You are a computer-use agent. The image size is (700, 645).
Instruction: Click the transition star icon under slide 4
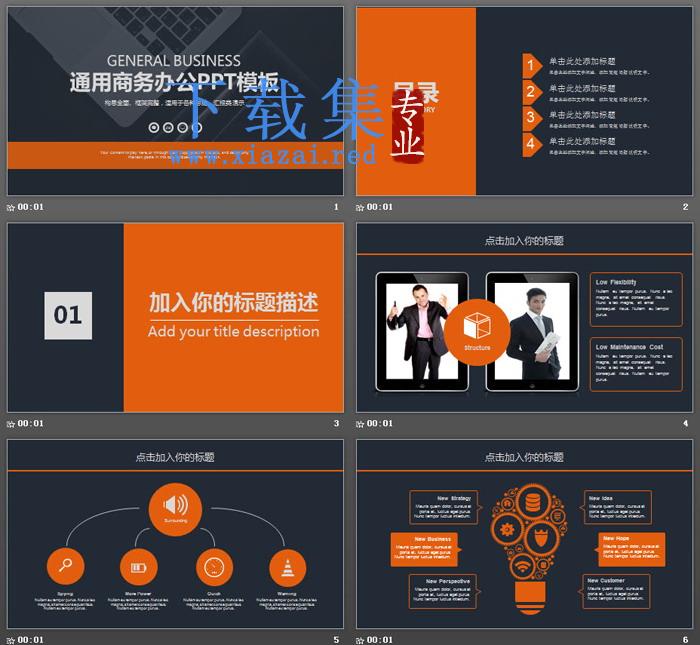[360, 424]
